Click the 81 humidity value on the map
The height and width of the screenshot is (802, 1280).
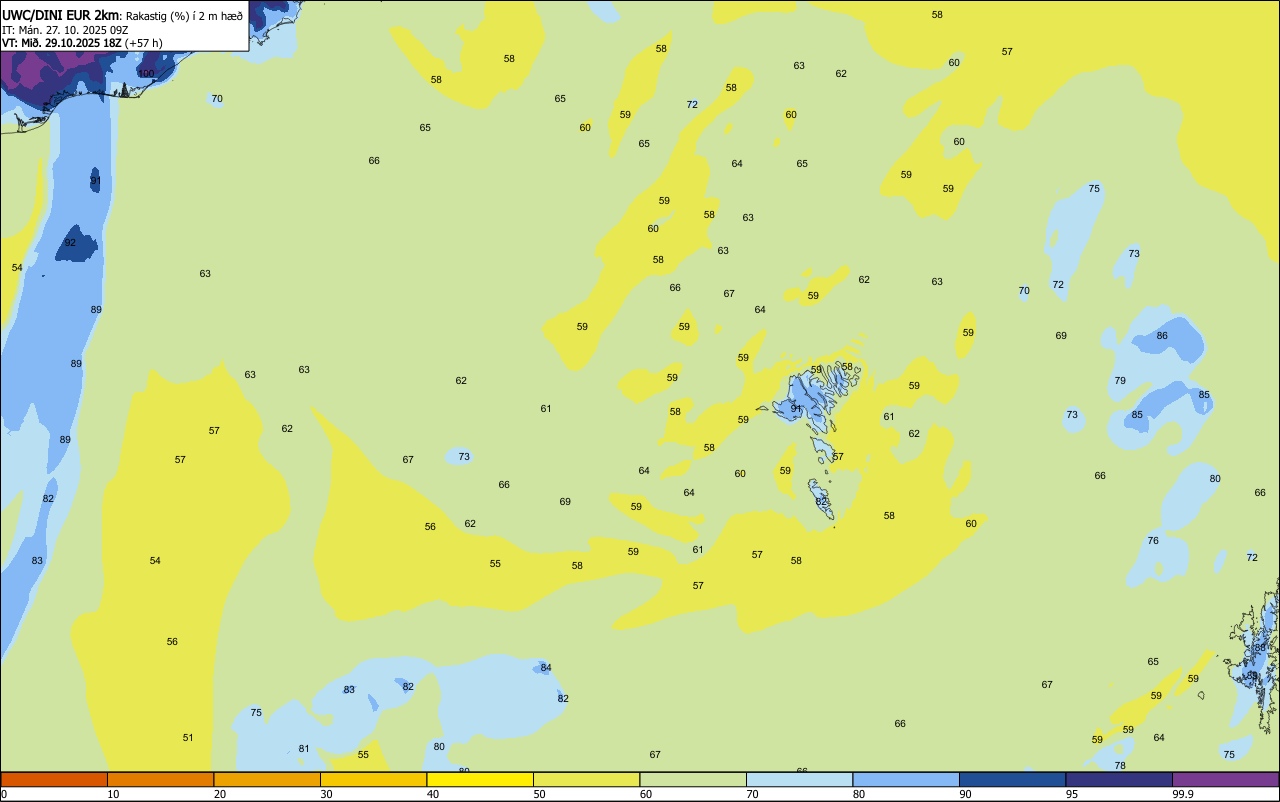point(304,748)
